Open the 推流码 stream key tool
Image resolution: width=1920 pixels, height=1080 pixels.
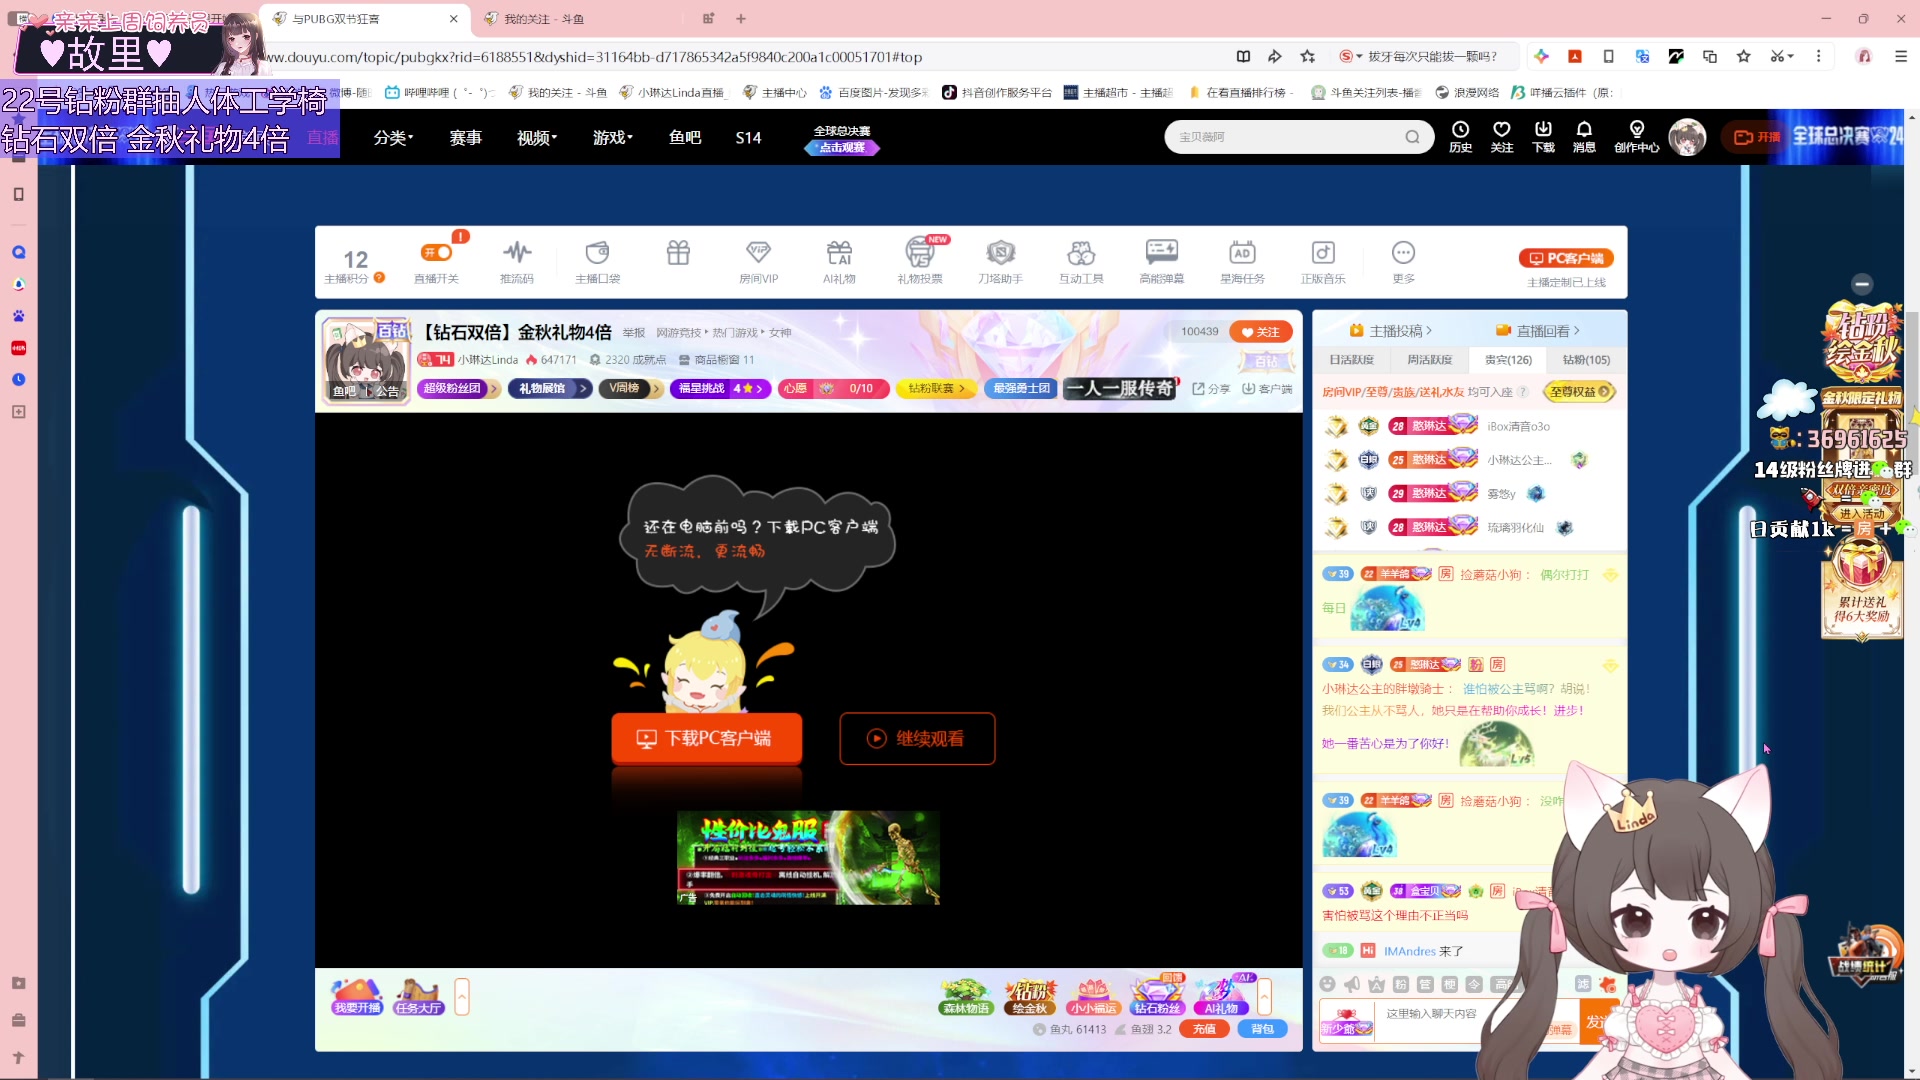coord(517,260)
